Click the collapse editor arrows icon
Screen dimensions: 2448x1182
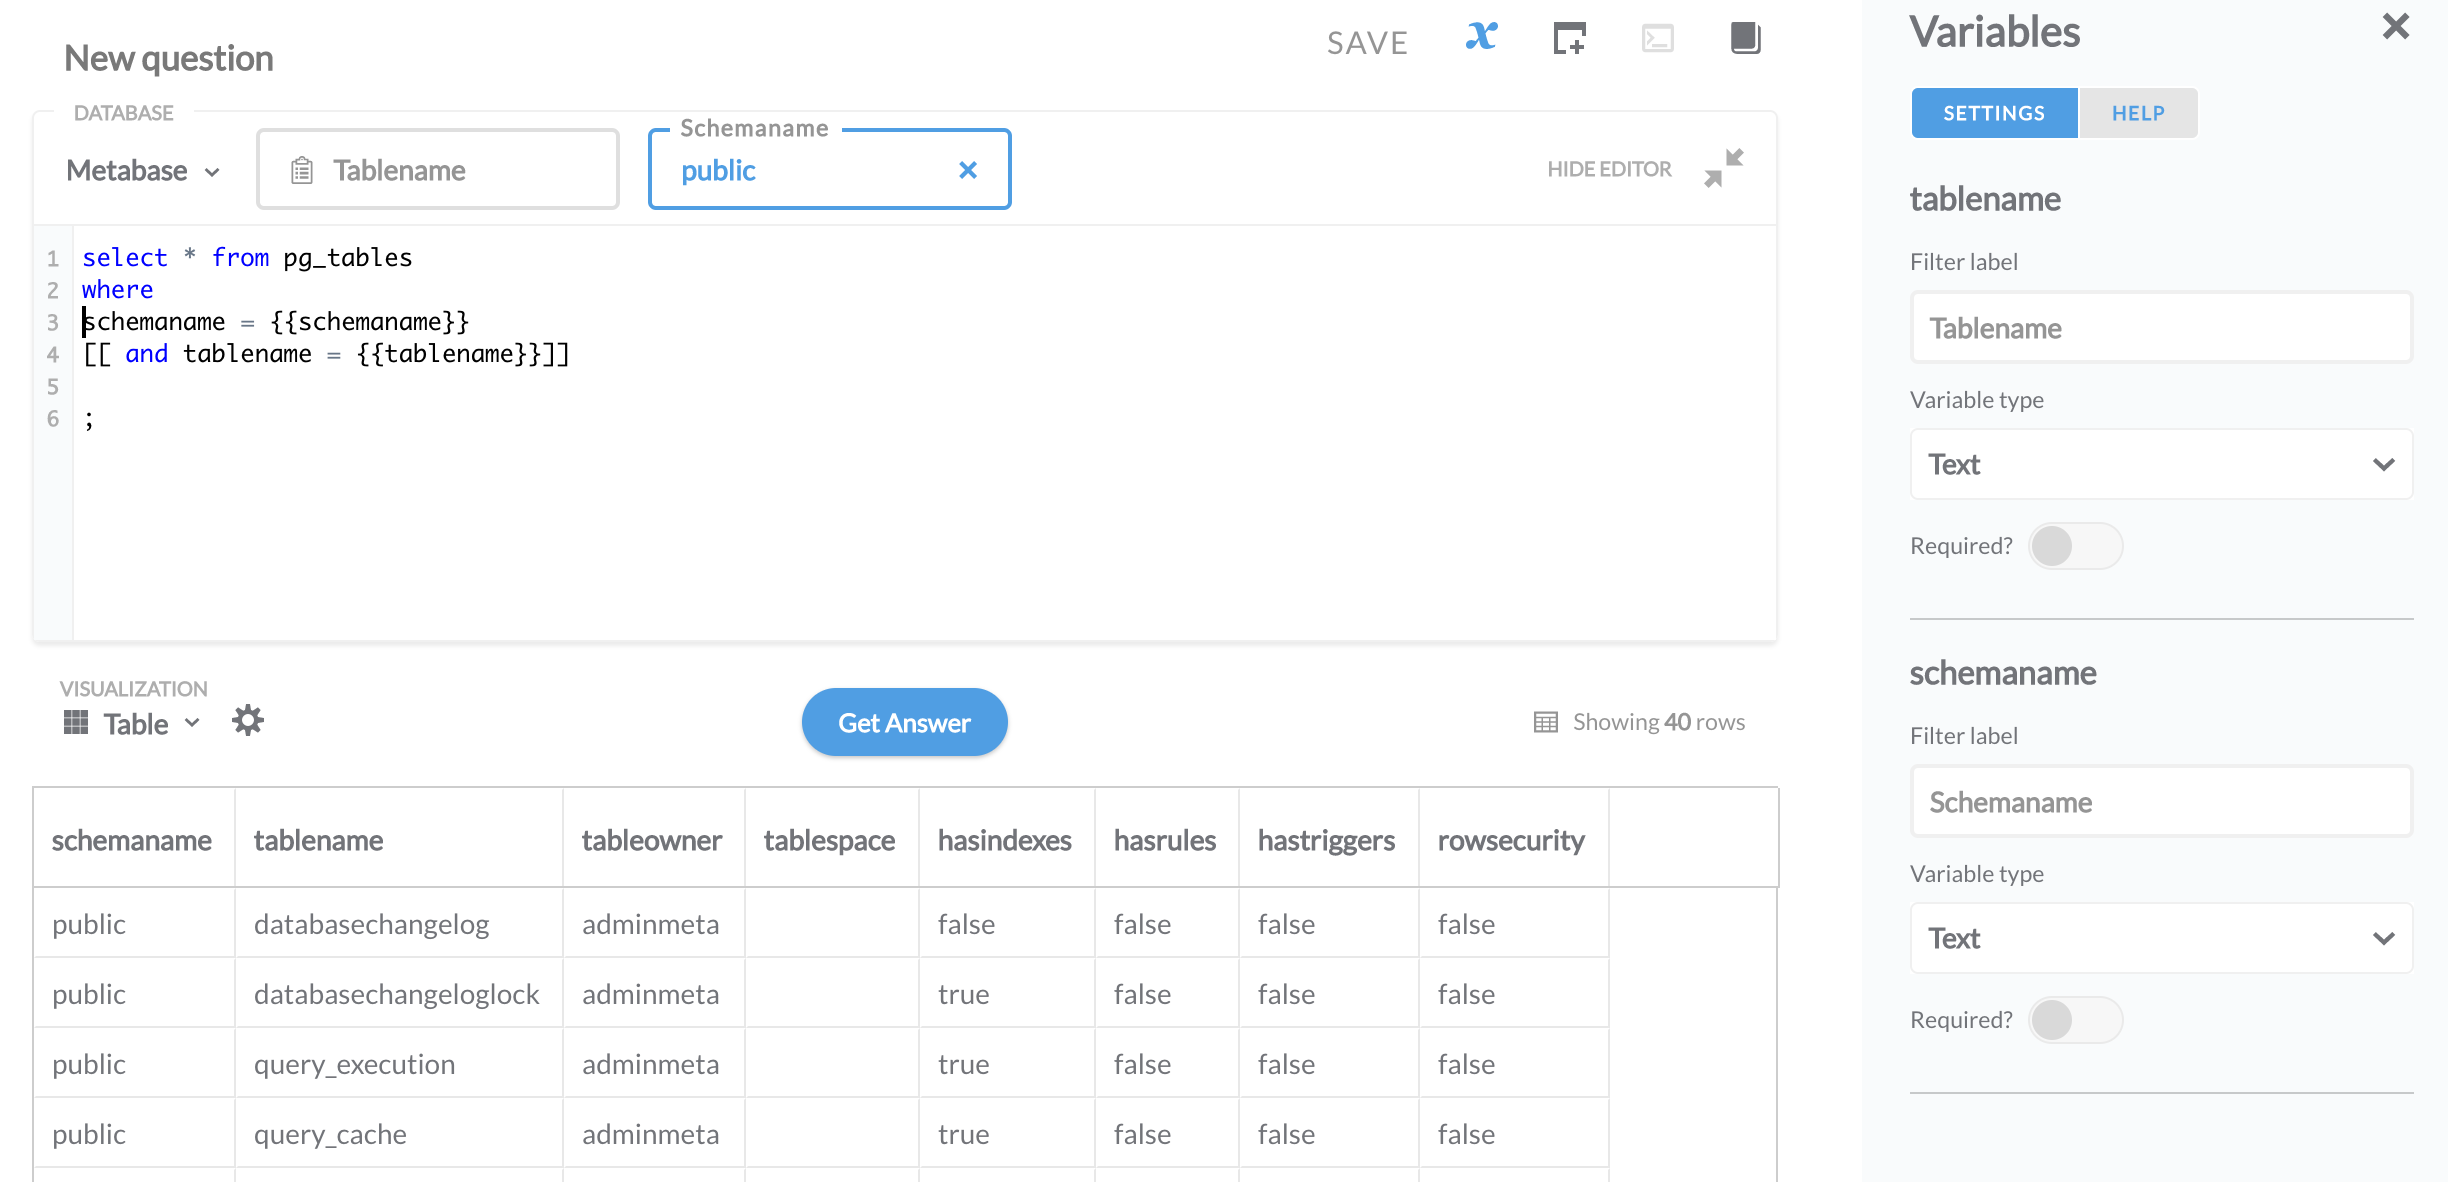(x=1724, y=168)
